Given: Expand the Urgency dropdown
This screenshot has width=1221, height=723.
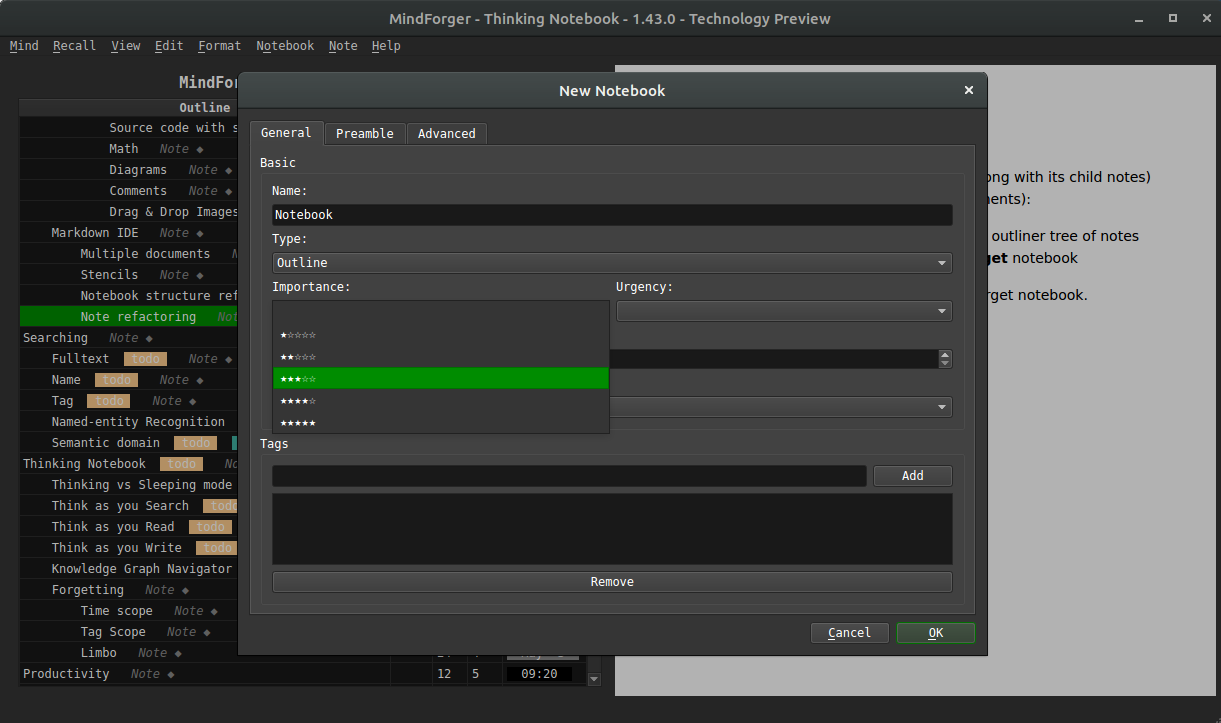Looking at the screenshot, I should click(x=783, y=311).
